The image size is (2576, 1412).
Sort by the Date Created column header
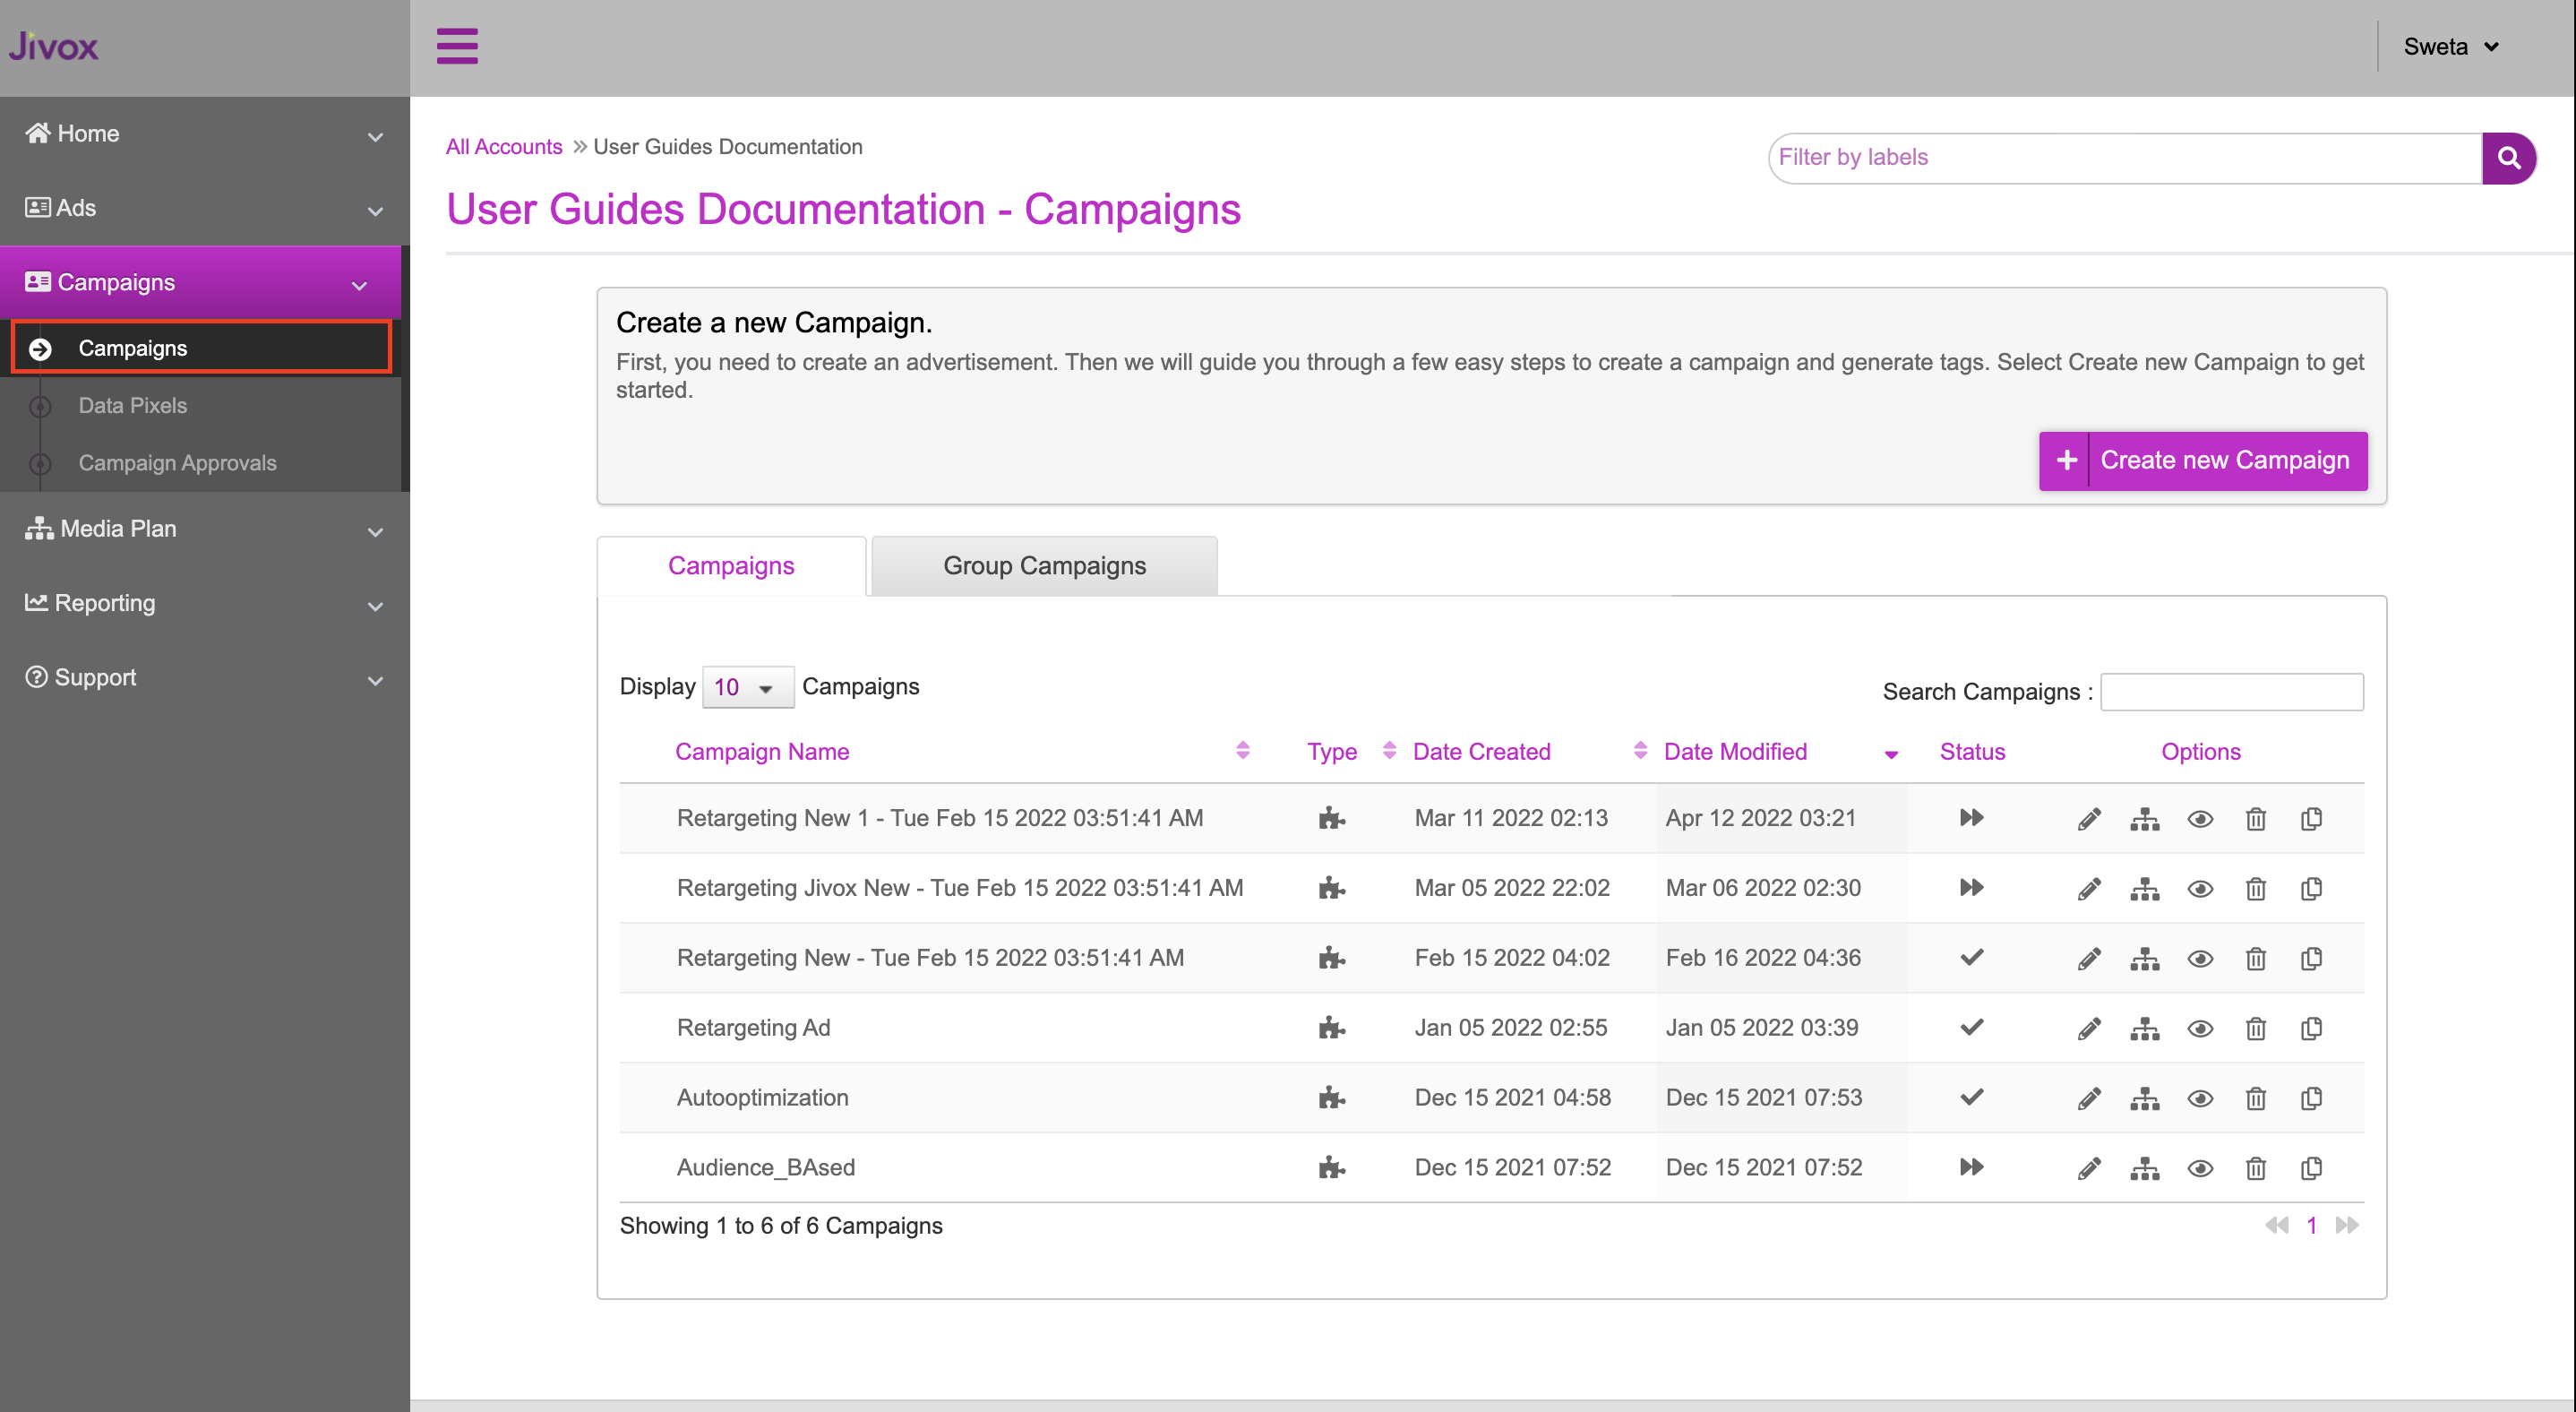(x=1481, y=752)
